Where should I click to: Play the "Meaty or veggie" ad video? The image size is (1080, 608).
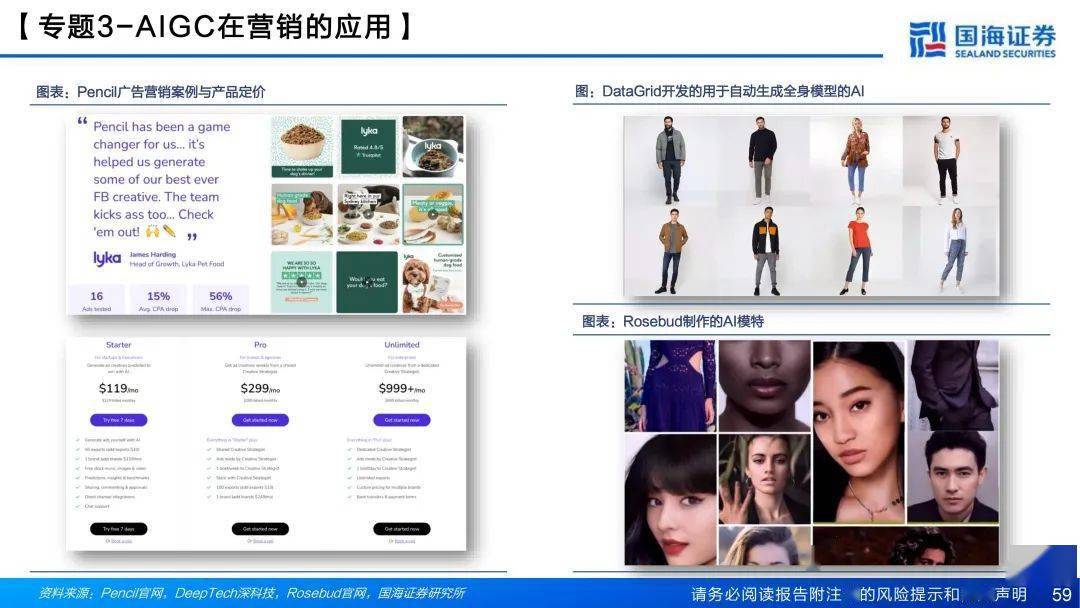(433, 214)
